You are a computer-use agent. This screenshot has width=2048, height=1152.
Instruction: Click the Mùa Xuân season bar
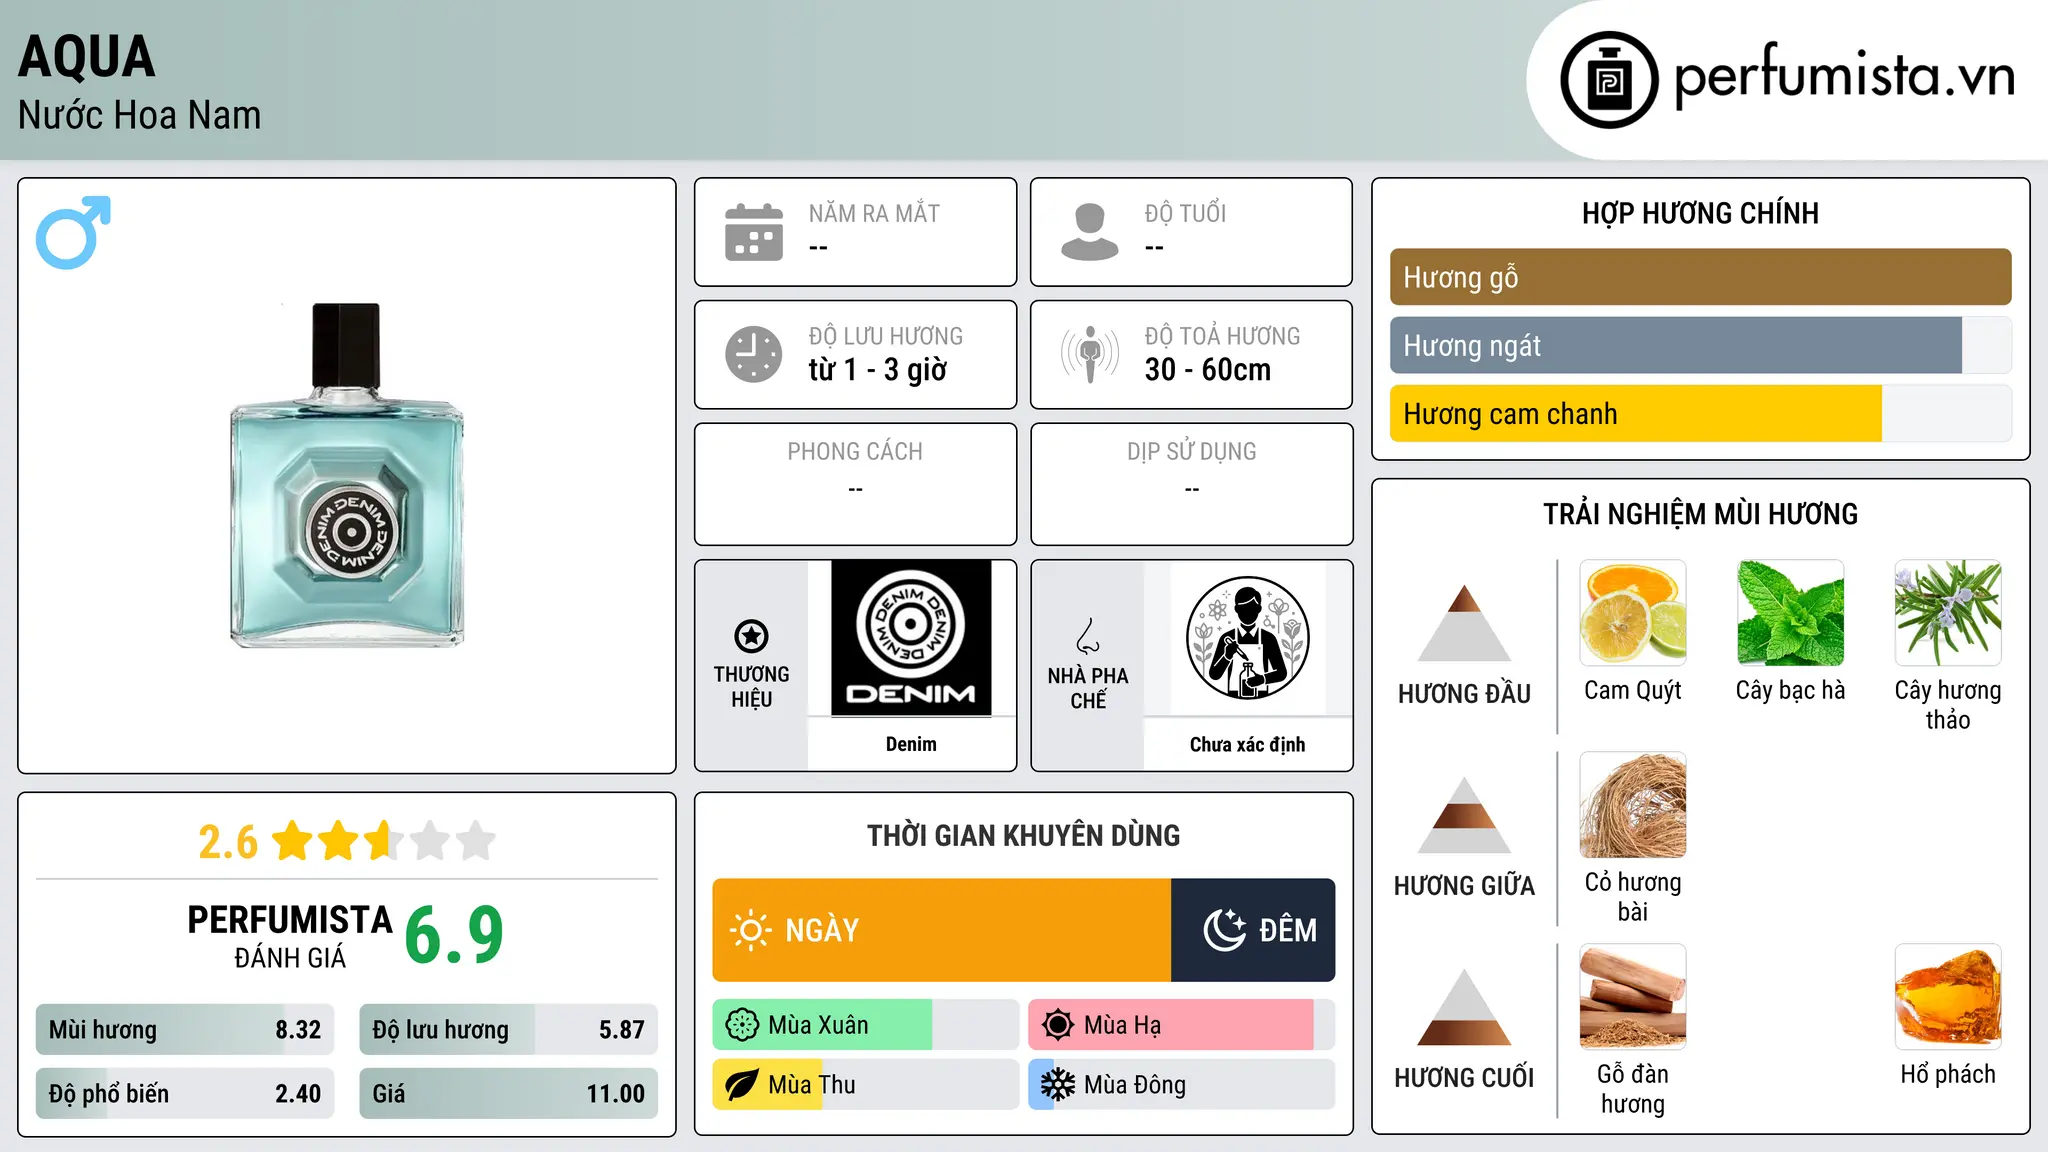tap(866, 1025)
